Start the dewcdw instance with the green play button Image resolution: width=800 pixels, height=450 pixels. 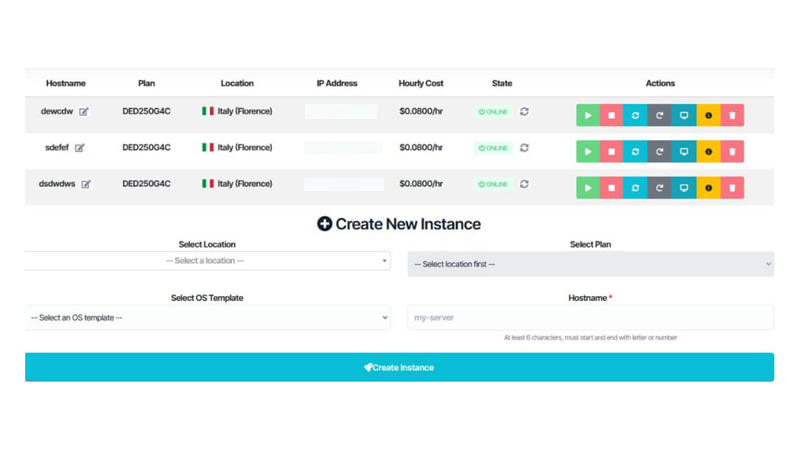click(588, 116)
